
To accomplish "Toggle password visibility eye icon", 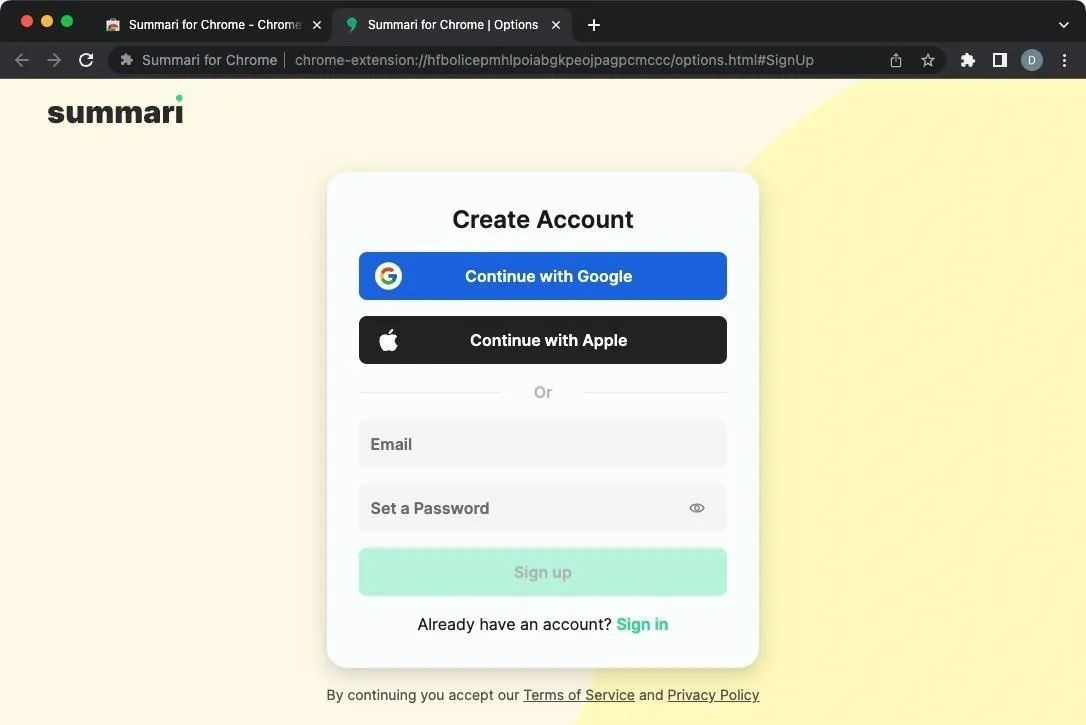I will pyautogui.click(x=697, y=508).
